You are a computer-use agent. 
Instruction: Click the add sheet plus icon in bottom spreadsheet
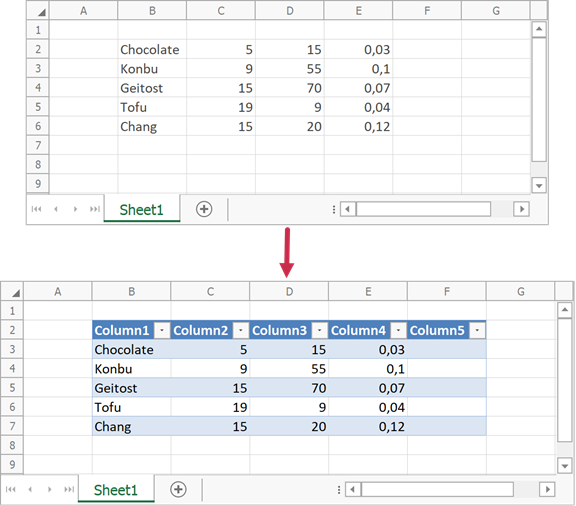pyautogui.click(x=178, y=489)
